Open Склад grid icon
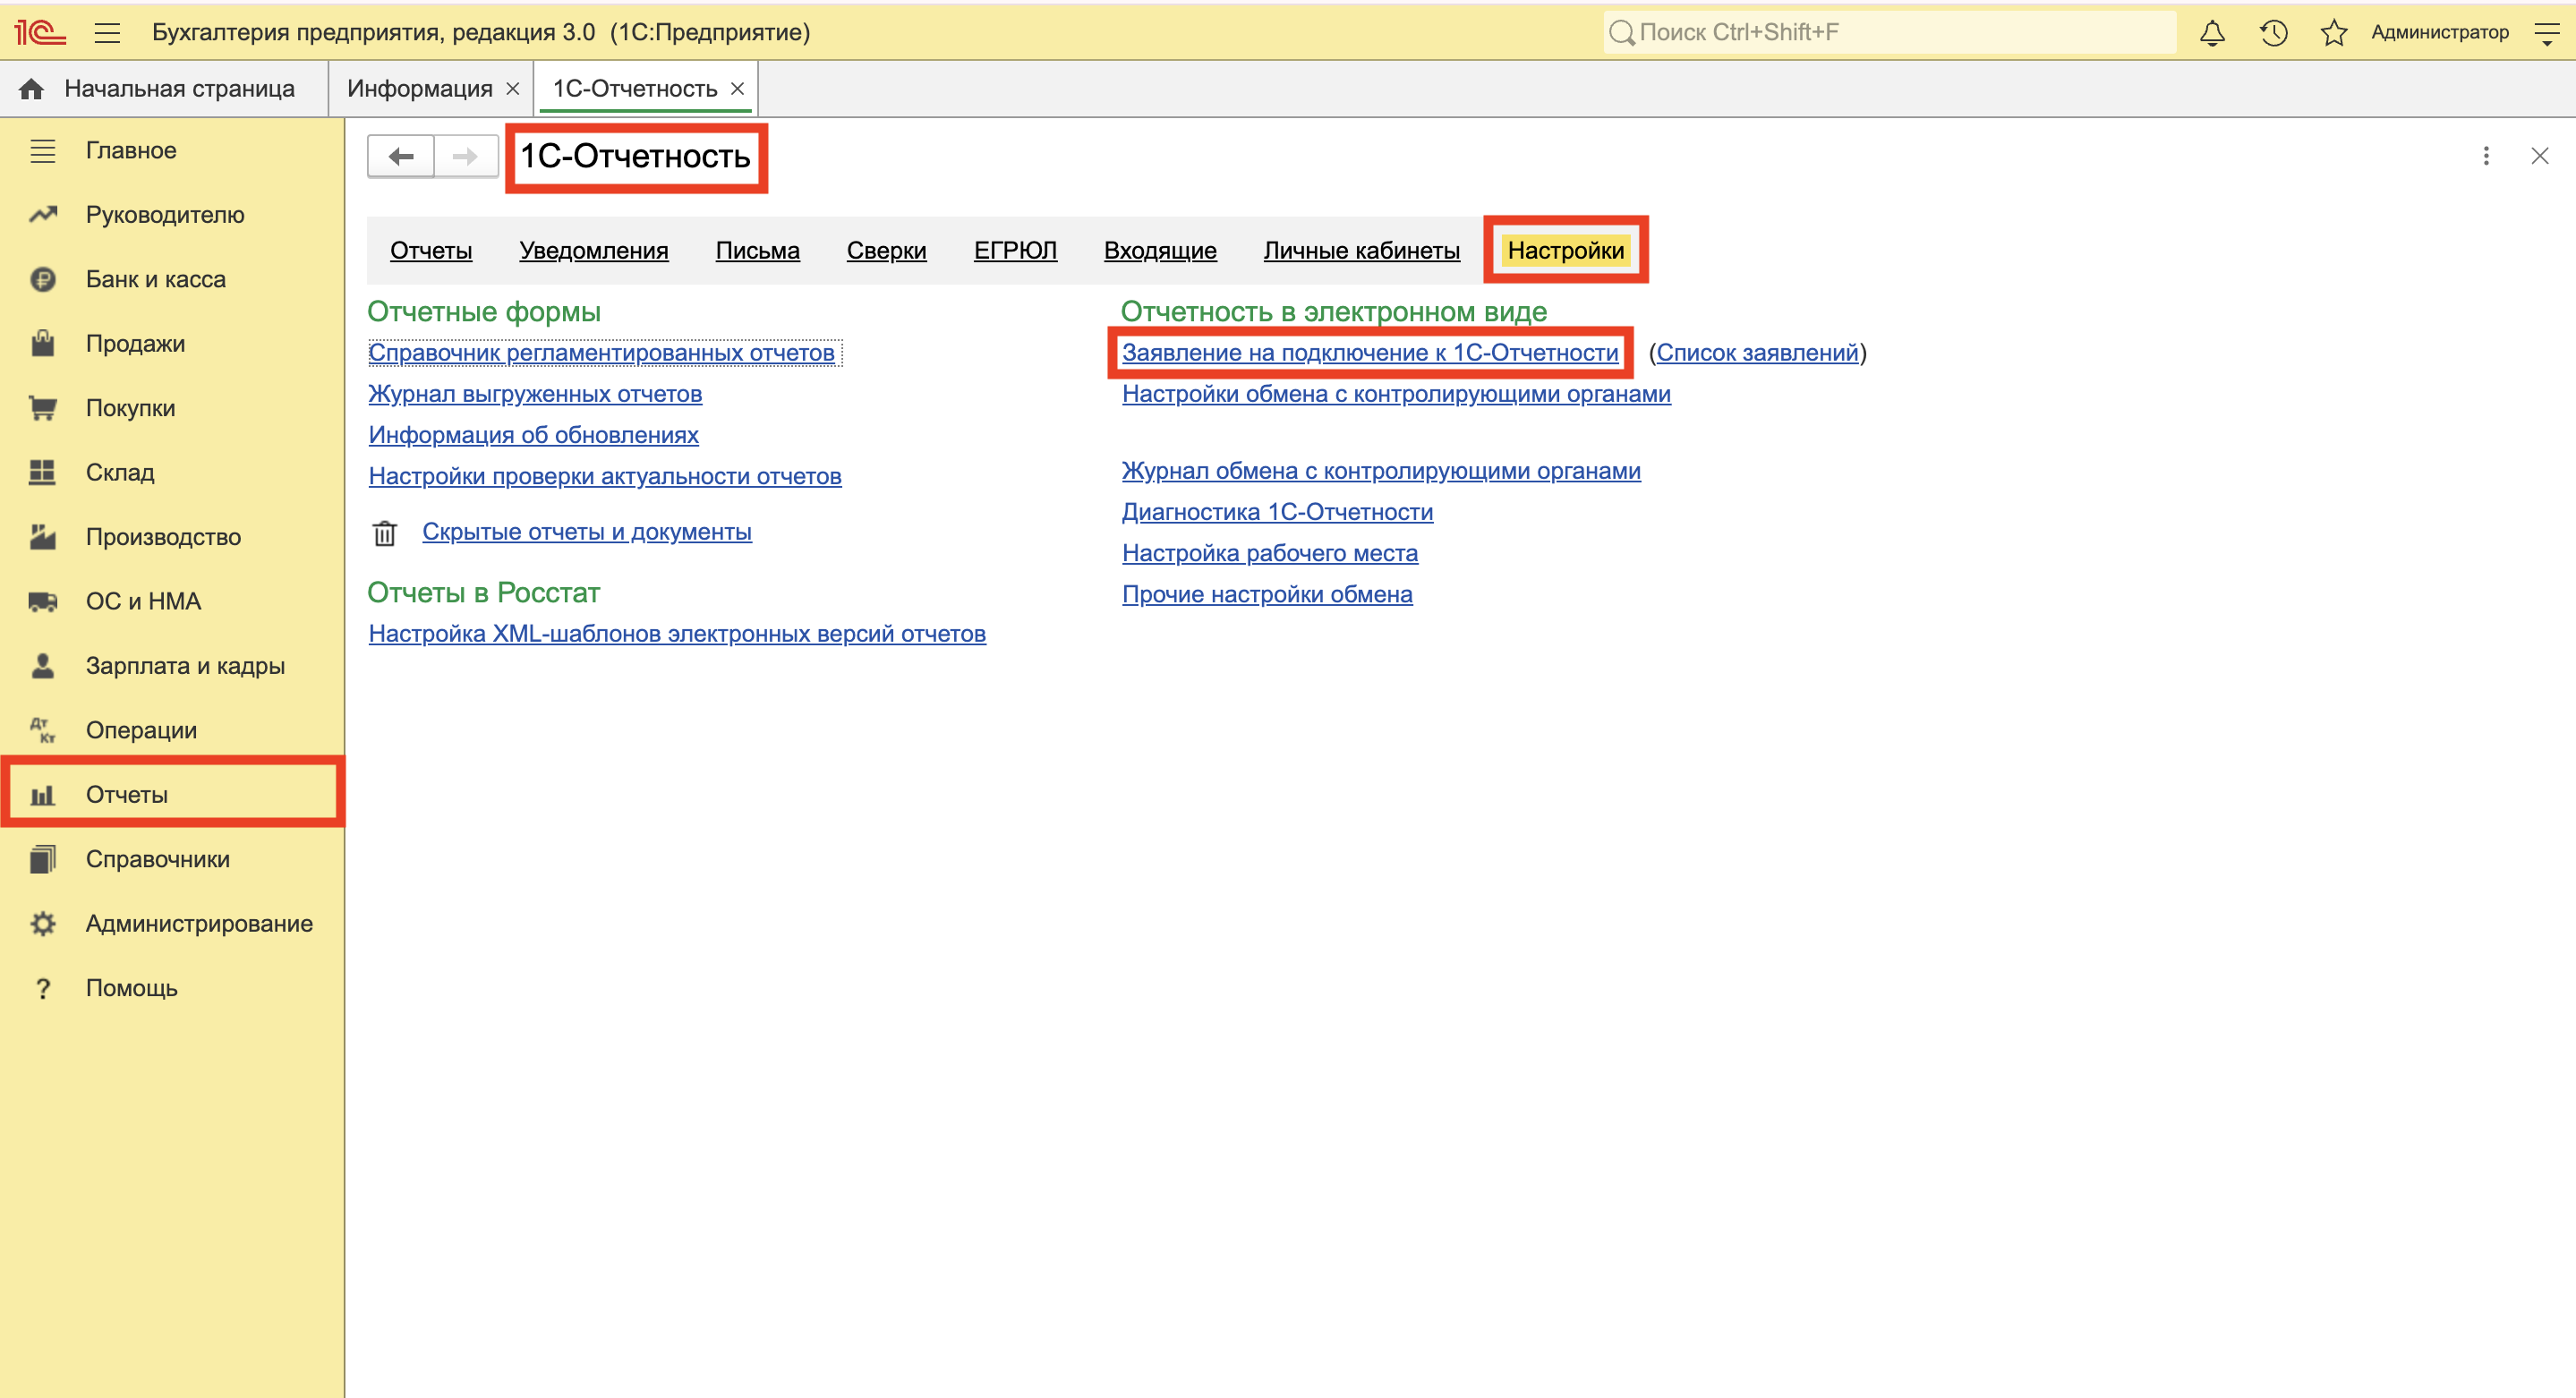This screenshot has width=2576, height=1398. coord(42,472)
